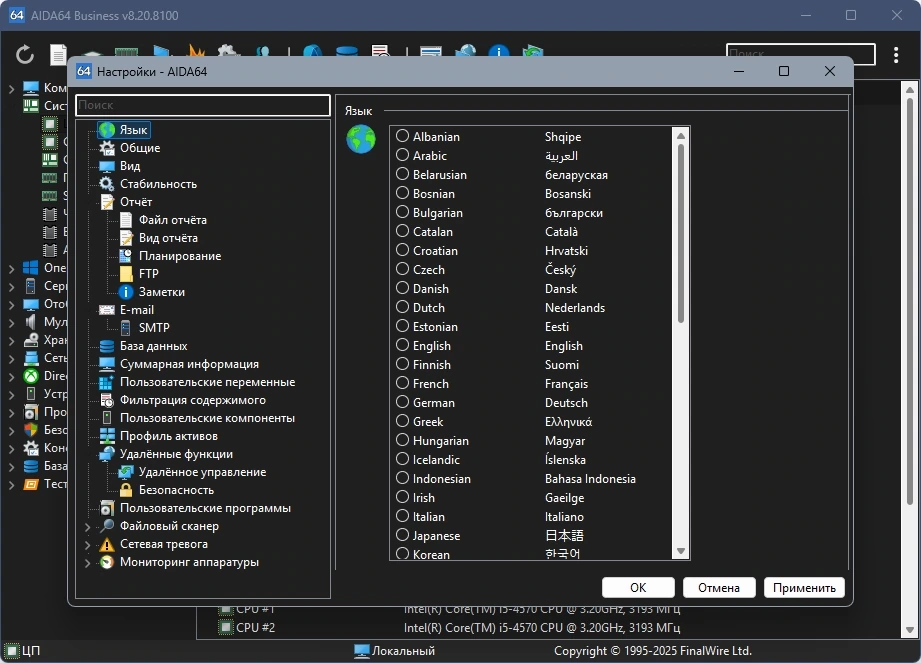Image resolution: width=921 pixels, height=663 pixels.
Task: Click the language list scroll down arrow
Action: (681, 551)
